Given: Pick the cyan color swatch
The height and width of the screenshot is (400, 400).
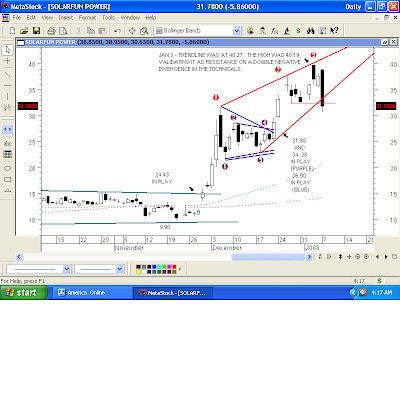Looking at the screenshot, I should point(160,267).
